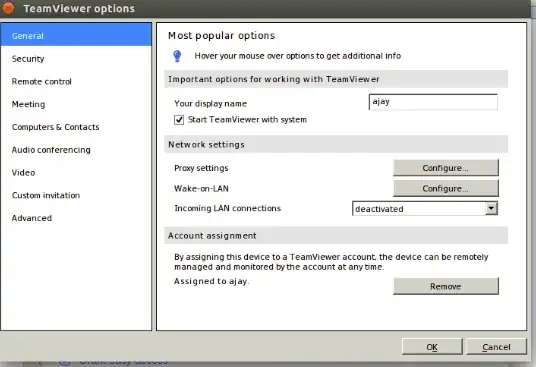Screen dimensions: 536x367
Task: Close the TeamViewer options window
Action: [x=8, y=8]
